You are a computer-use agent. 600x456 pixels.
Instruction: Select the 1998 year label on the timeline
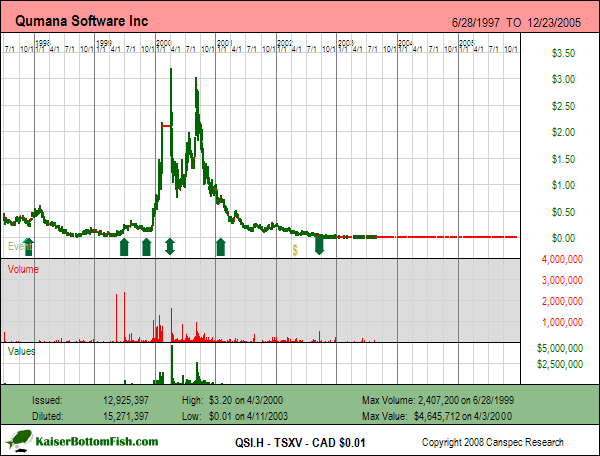click(x=43, y=43)
